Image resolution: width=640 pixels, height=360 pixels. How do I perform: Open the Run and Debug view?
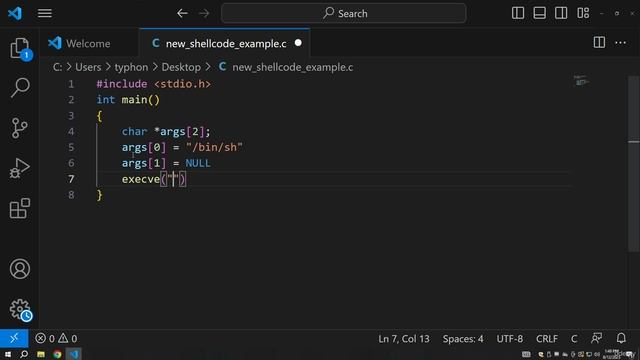pyautogui.click(x=20, y=168)
